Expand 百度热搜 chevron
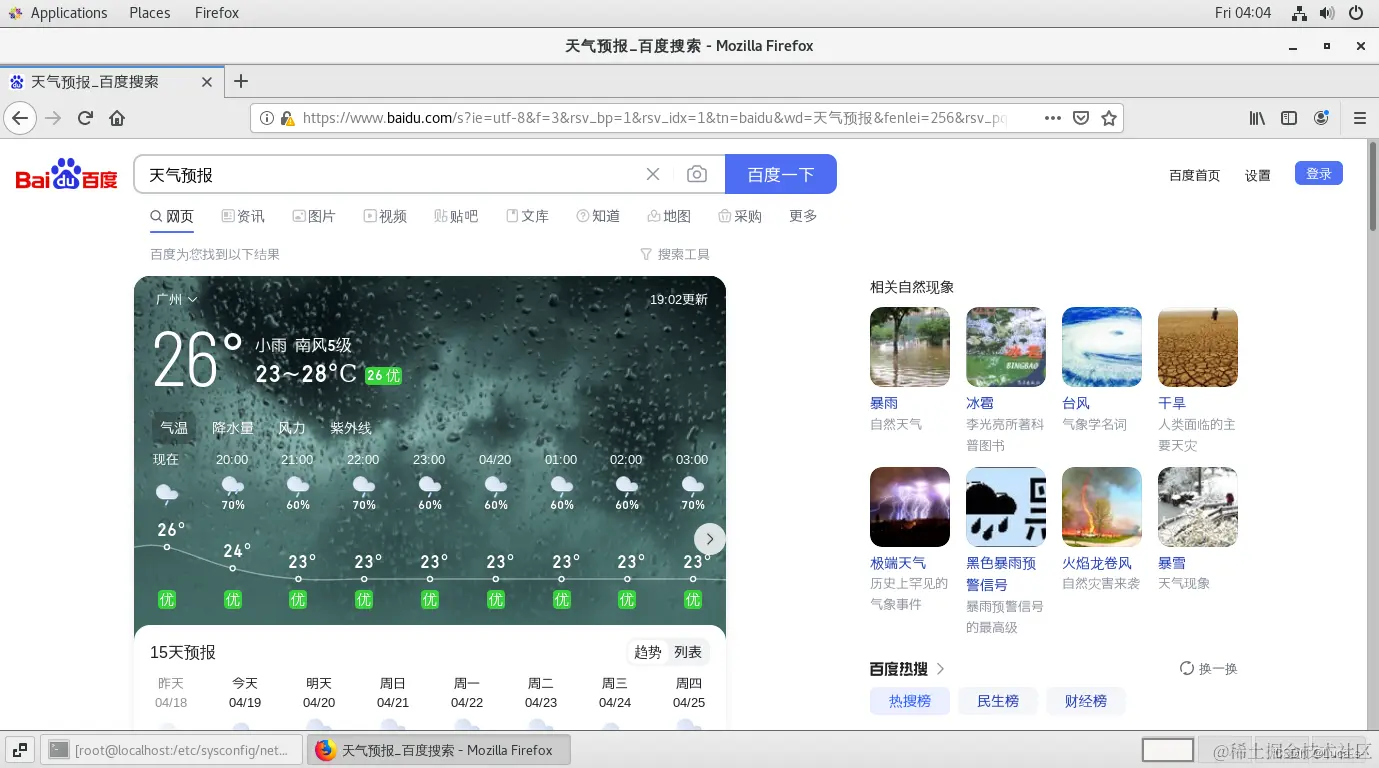1379x768 pixels. (x=940, y=669)
